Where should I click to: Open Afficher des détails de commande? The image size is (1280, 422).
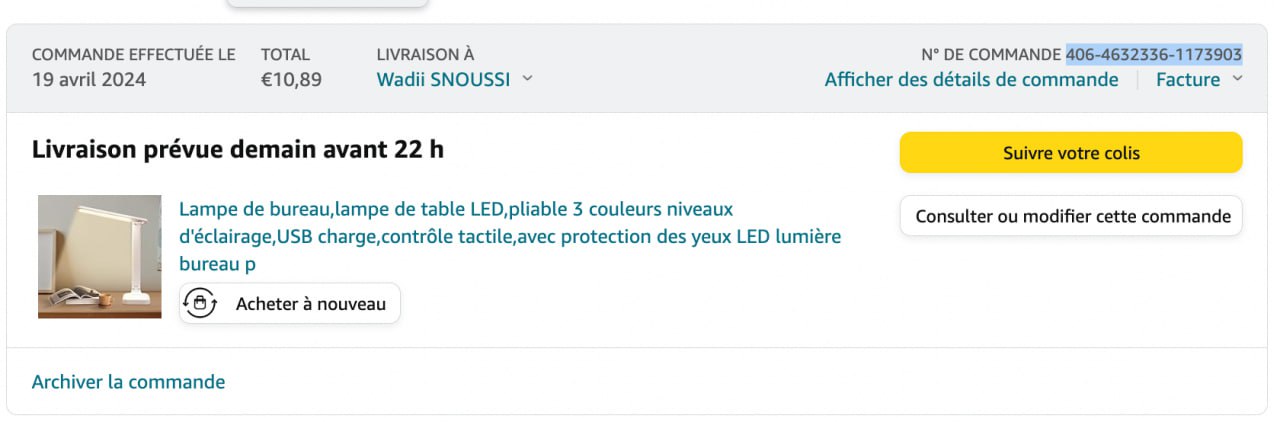(971, 80)
